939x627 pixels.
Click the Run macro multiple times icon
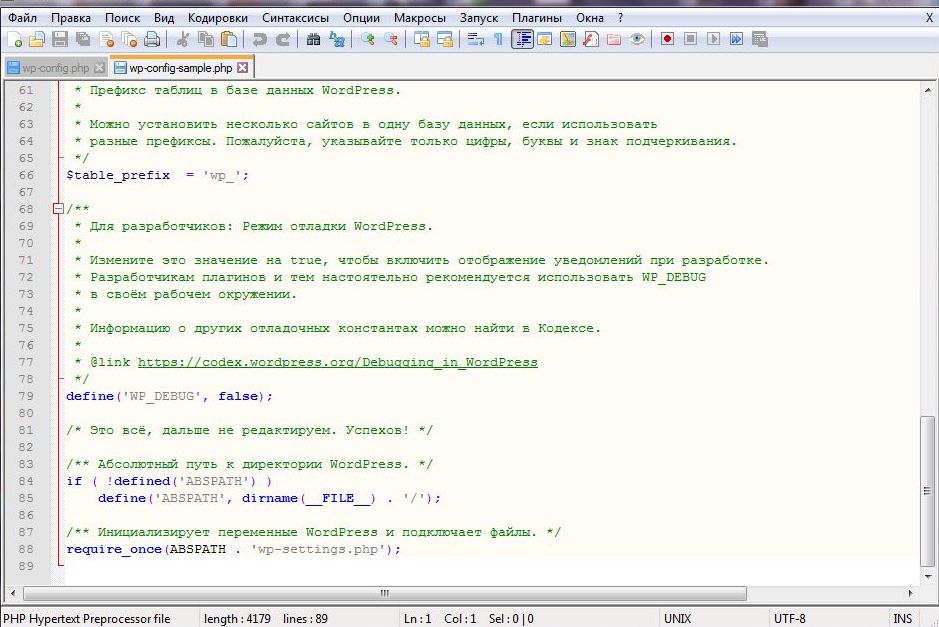tap(736, 40)
